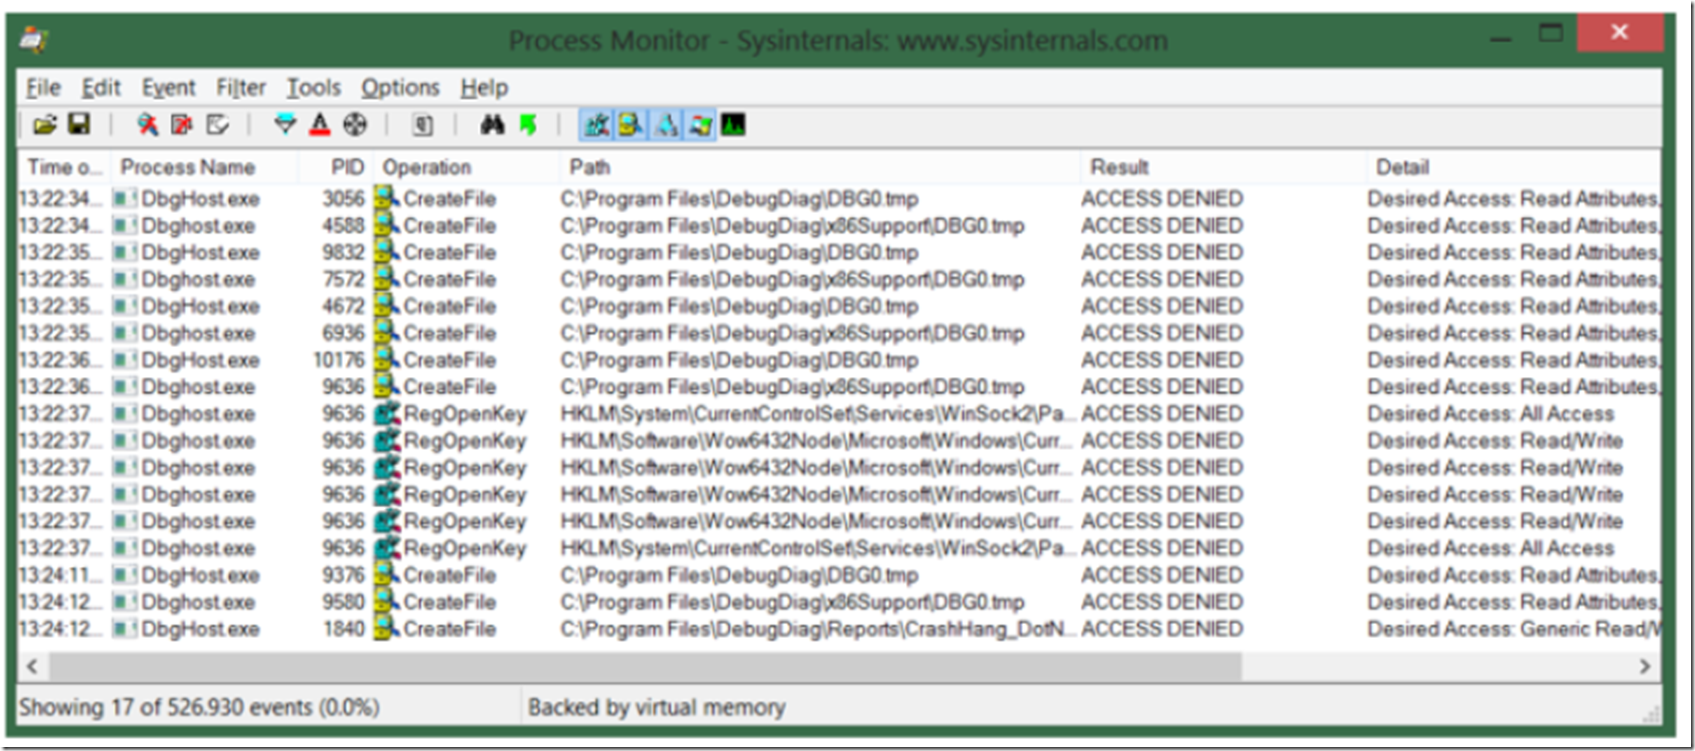Toggle Show File System Activity
Viewport: 1695px width, 751px height.
point(631,125)
